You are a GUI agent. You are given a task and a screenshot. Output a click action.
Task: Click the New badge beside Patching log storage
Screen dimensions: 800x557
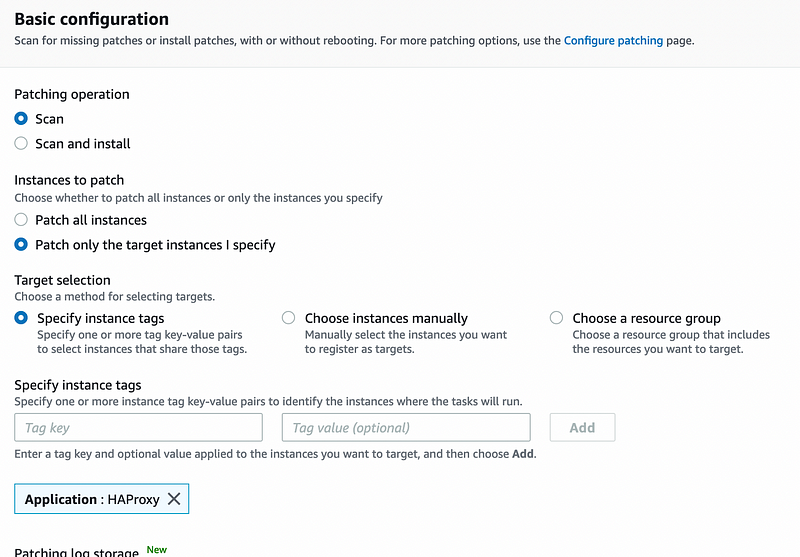point(157,549)
